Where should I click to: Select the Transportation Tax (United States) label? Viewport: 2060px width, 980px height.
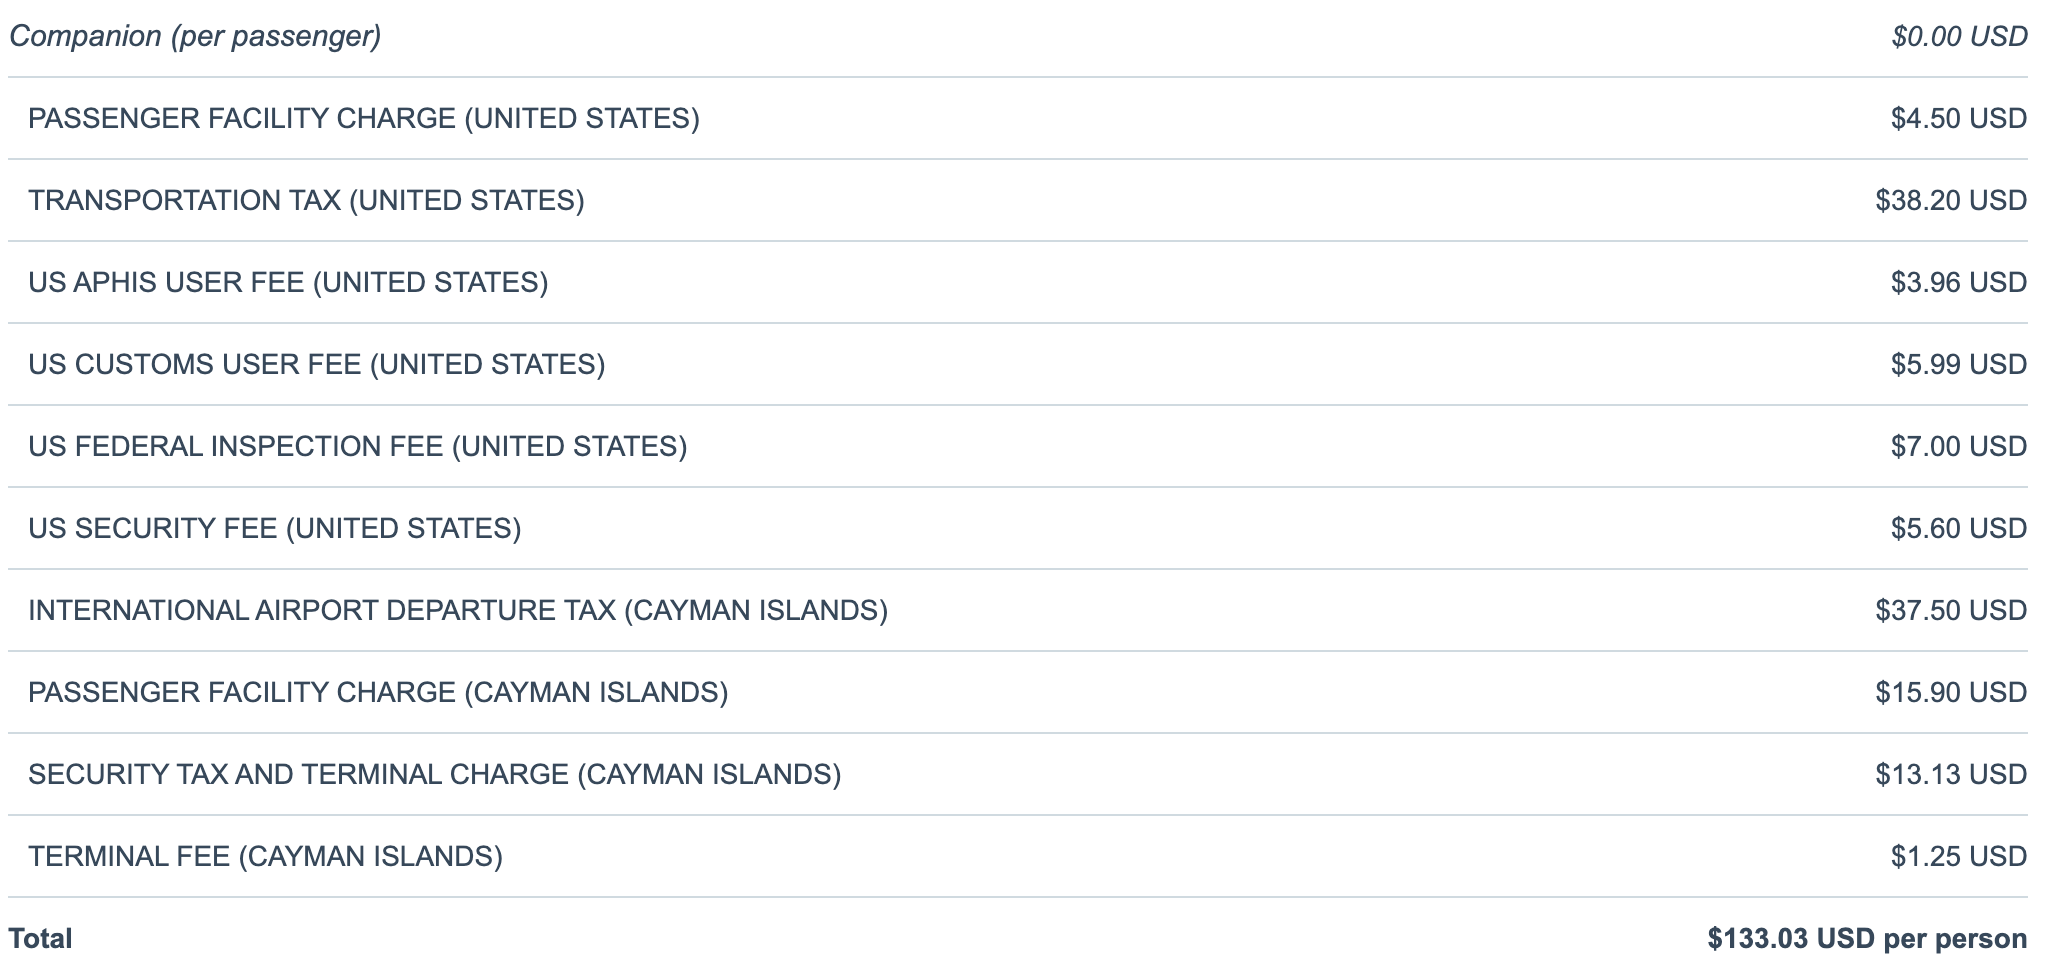[306, 201]
